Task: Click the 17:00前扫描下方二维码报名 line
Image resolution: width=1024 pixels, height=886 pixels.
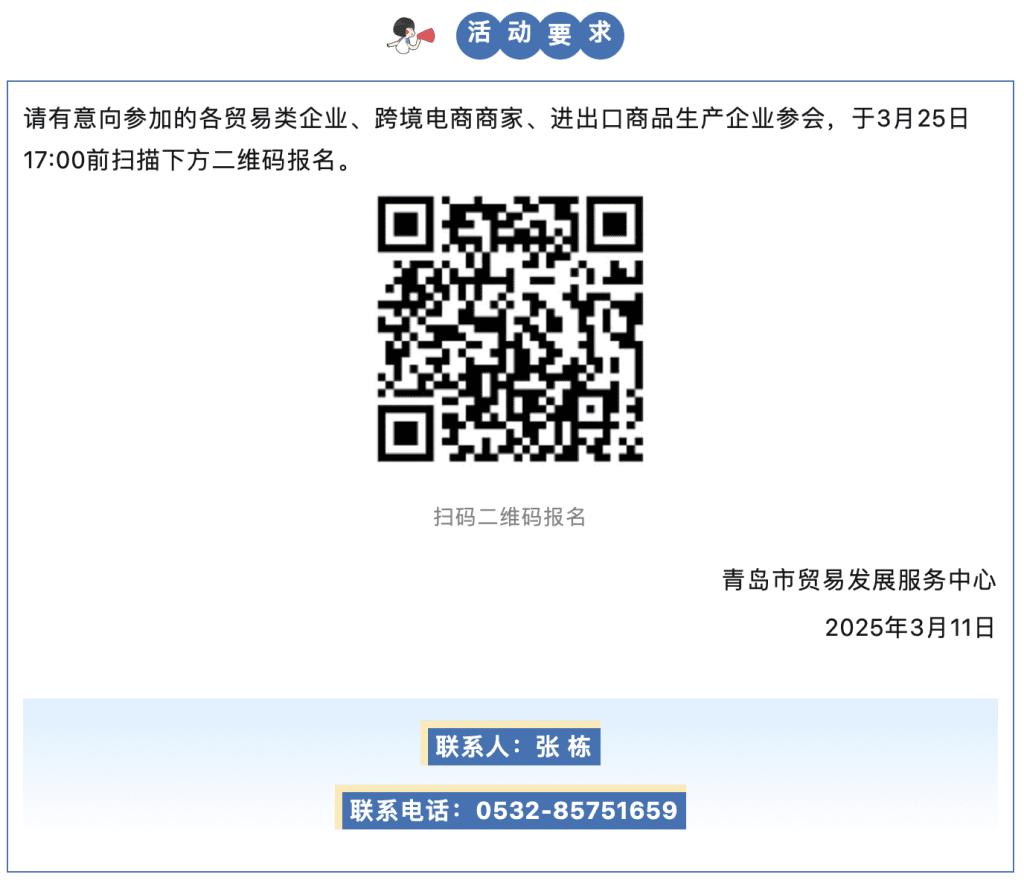Action: (187, 160)
